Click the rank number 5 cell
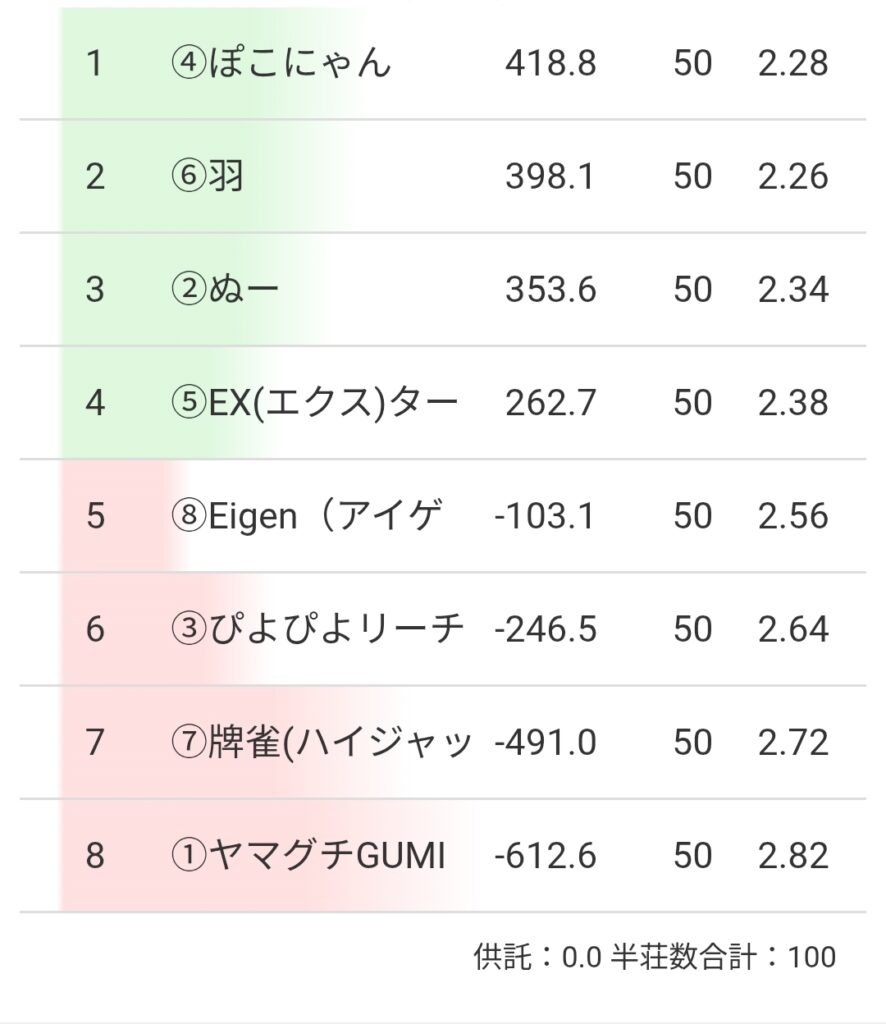The height and width of the screenshot is (1024, 886). coord(95,516)
